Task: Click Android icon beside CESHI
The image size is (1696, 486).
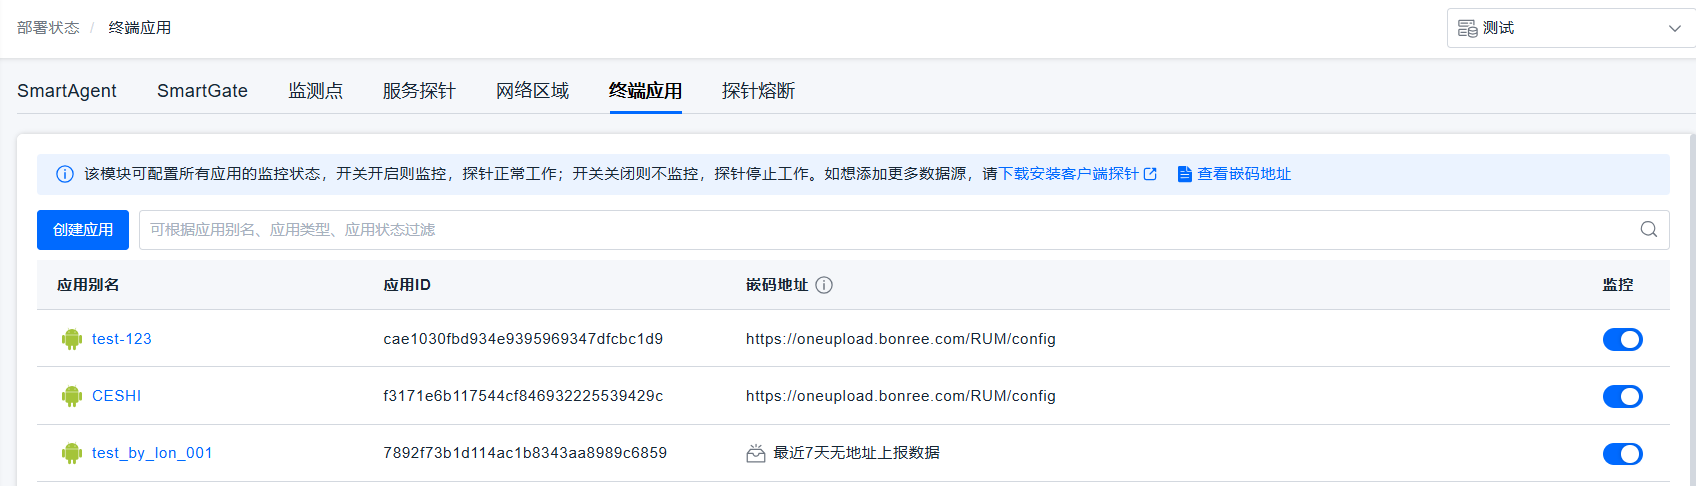Action: [x=71, y=397]
